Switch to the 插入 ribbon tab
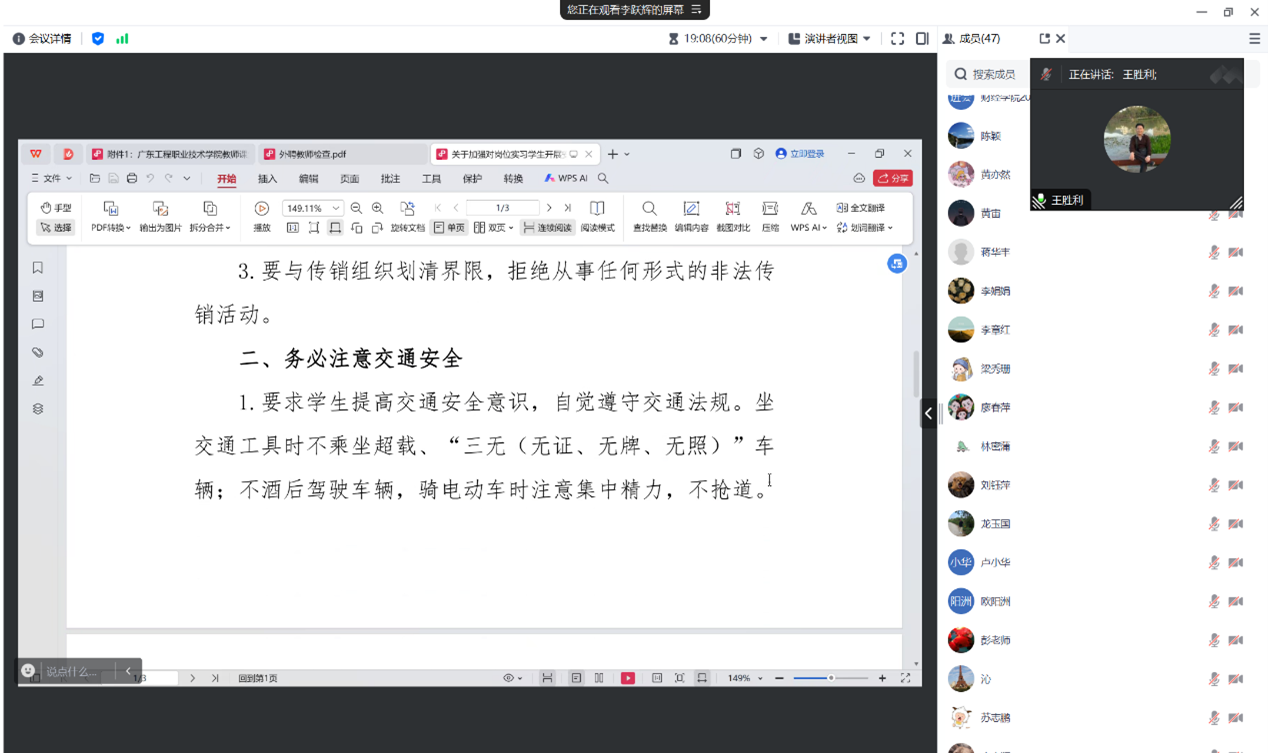 267,179
